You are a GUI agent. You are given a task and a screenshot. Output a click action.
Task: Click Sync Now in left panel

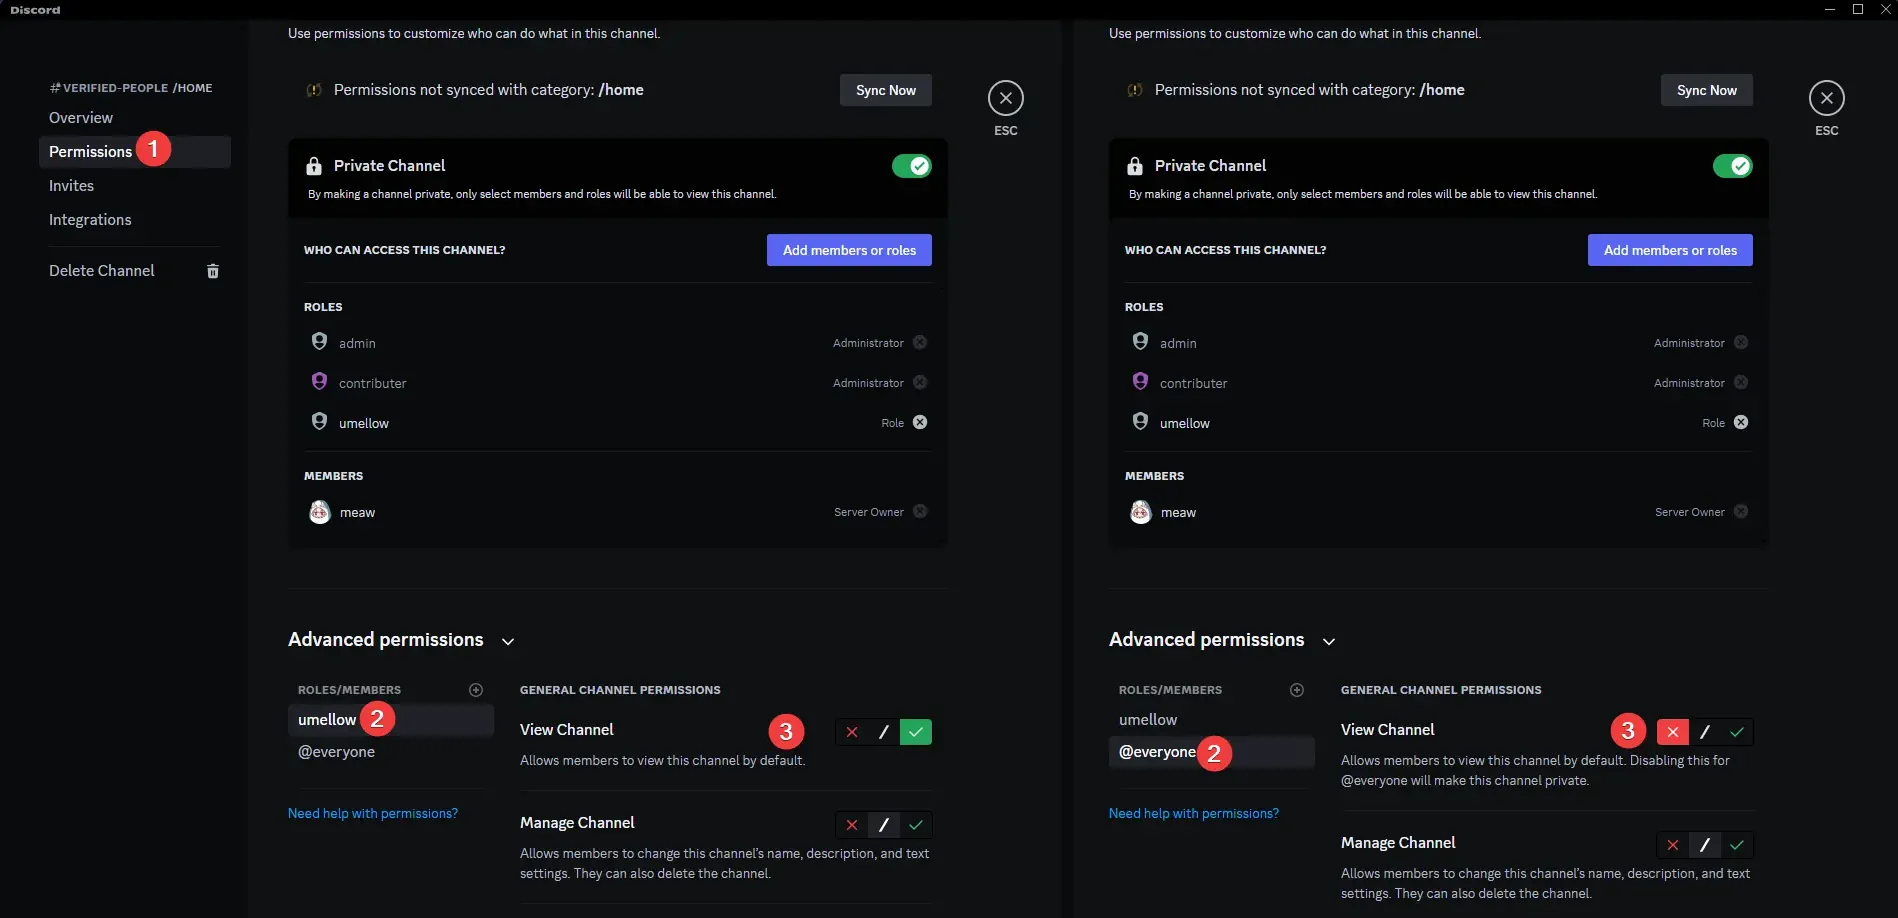point(886,90)
